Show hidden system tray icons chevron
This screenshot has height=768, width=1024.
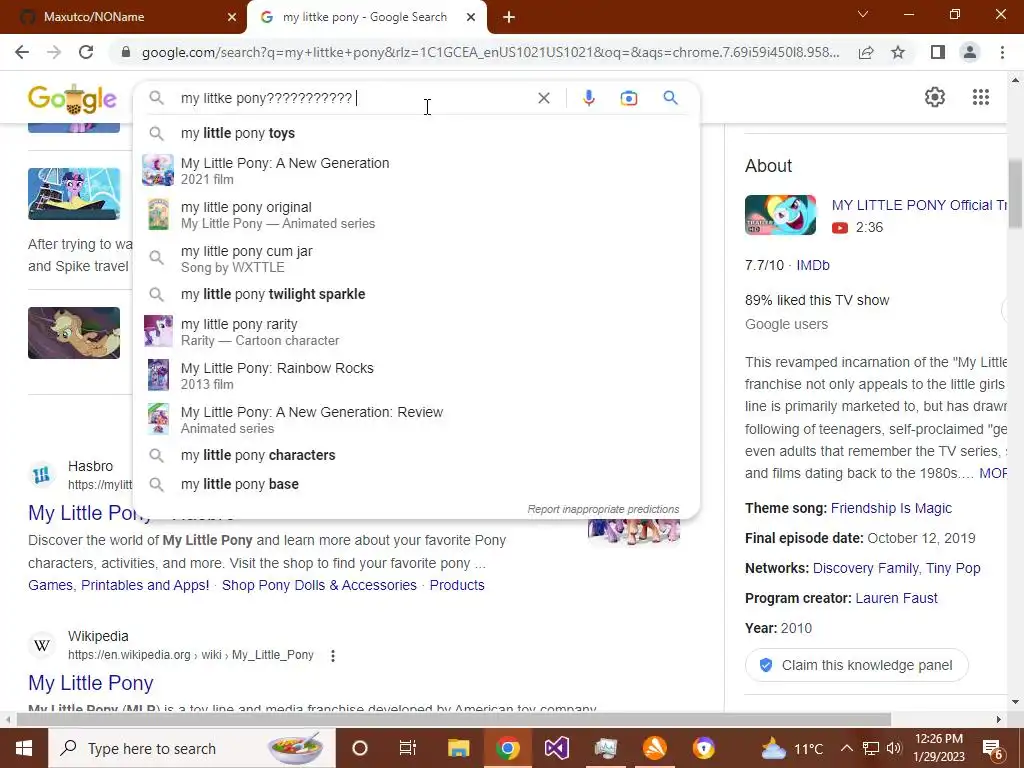(846, 748)
